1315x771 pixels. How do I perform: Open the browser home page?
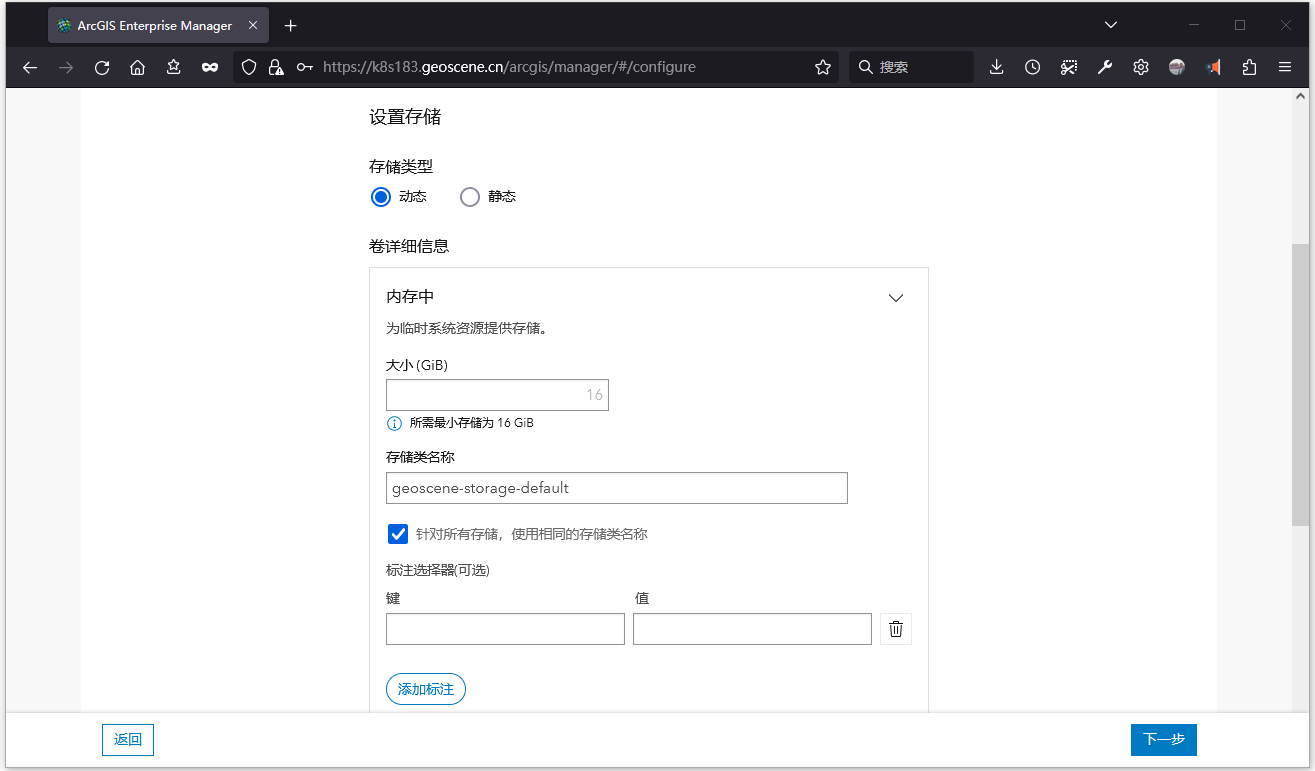[138, 67]
